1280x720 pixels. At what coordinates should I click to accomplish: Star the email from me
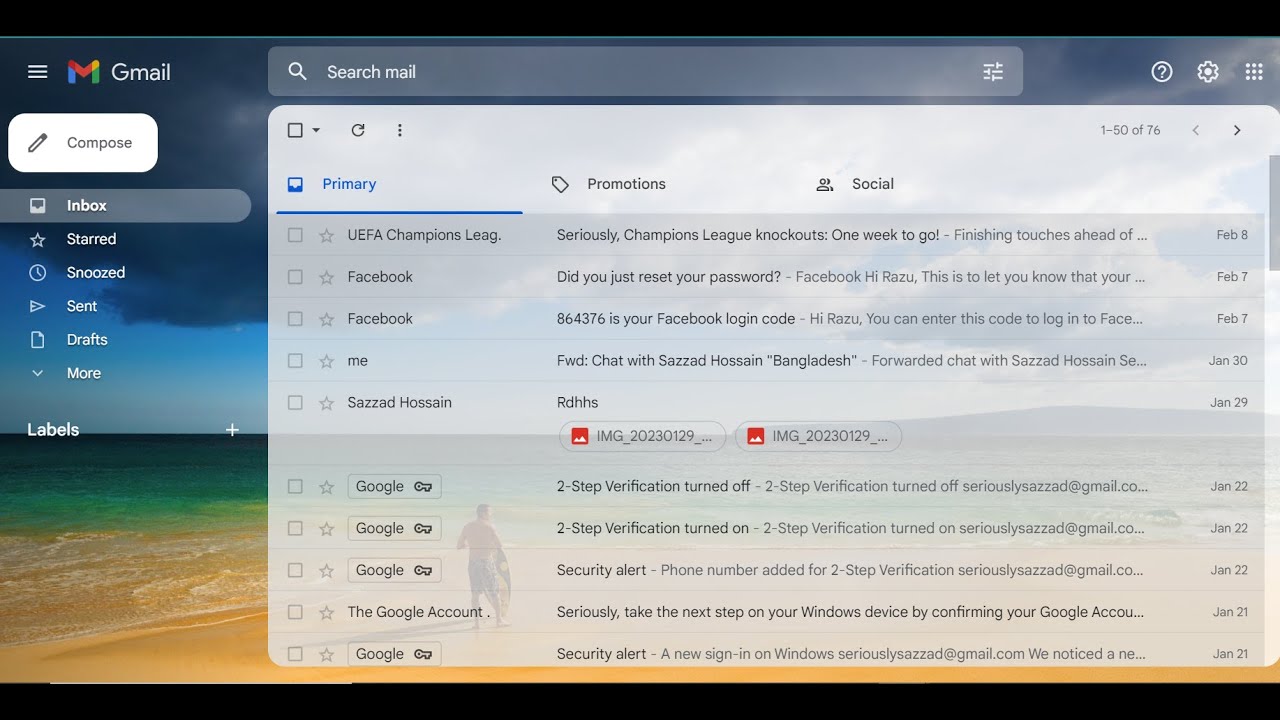click(x=326, y=361)
